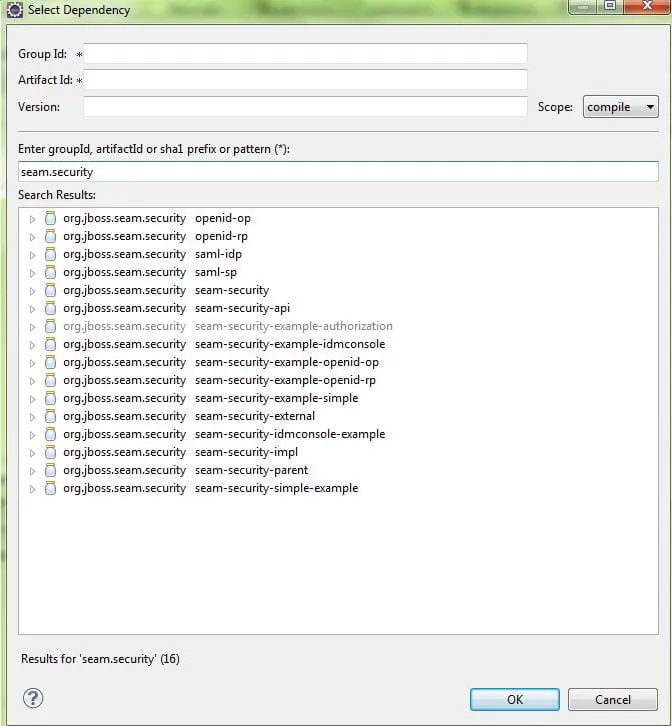672x726 pixels.
Task: Click the group id text beside seam-security-api
Action: click(x=125, y=308)
